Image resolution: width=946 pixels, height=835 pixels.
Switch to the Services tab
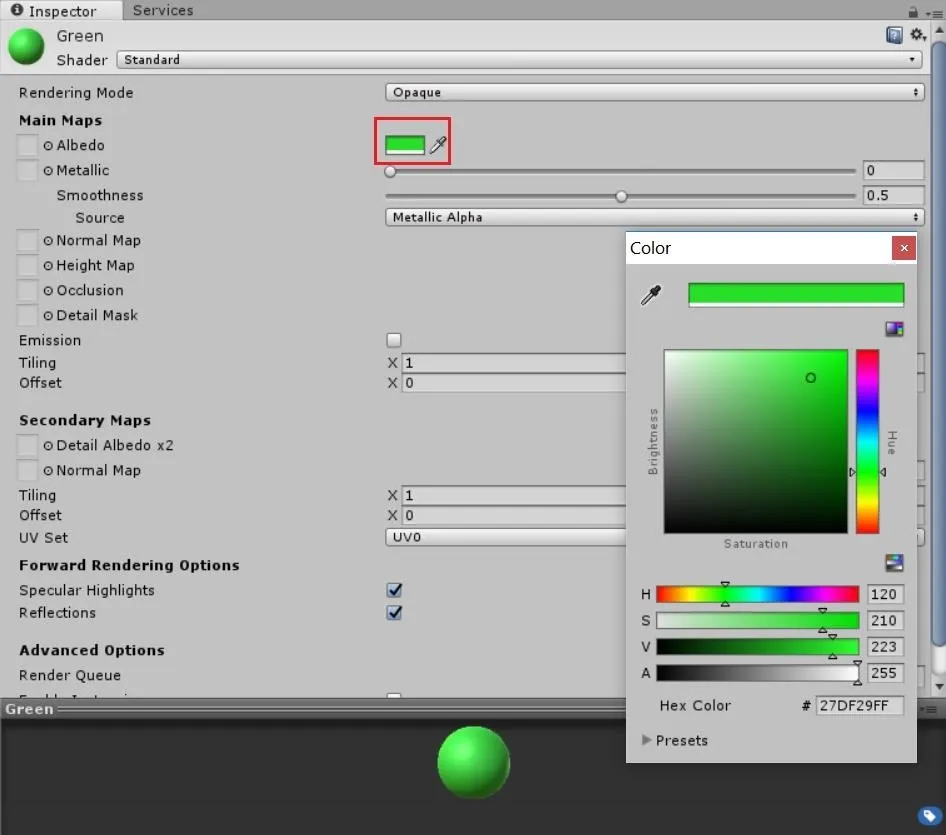(163, 10)
